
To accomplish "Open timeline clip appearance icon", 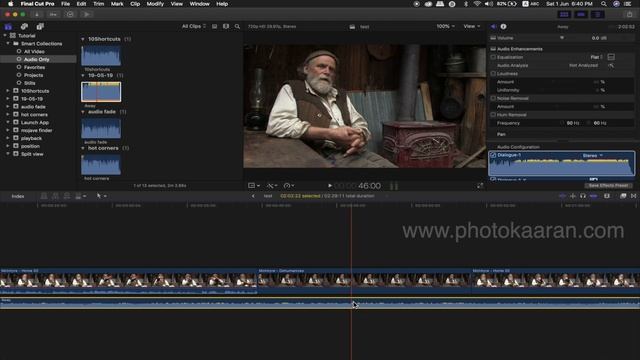I will 607,196.
